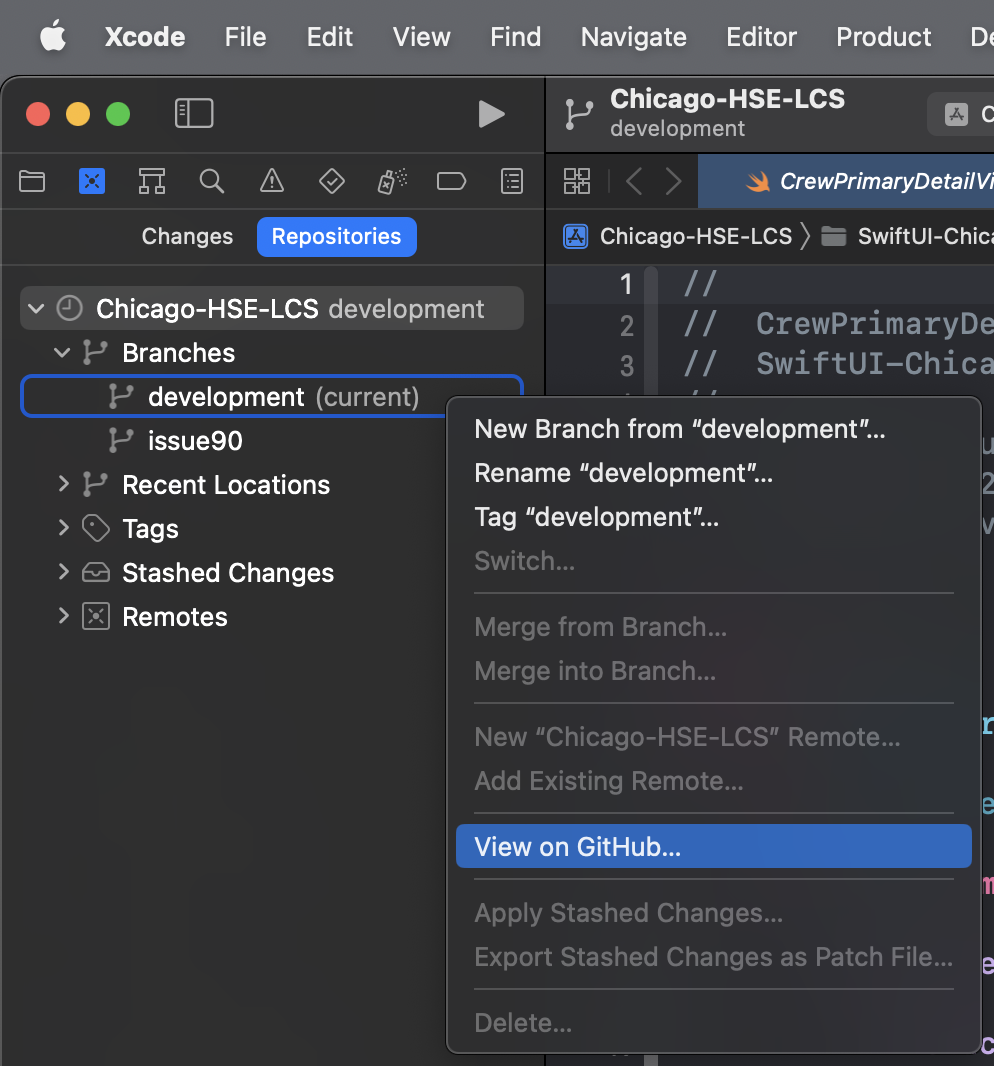Select the issue90 branch

[x=195, y=441]
